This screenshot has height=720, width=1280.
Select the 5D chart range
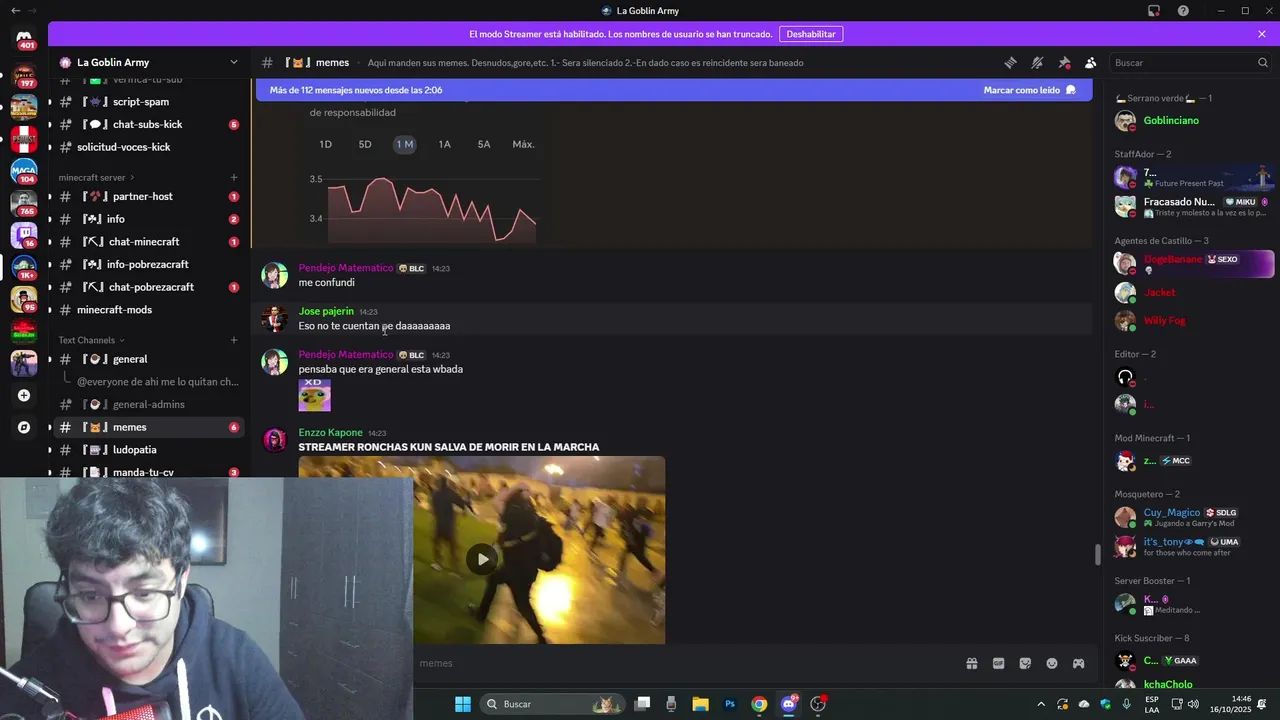point(365,144)
